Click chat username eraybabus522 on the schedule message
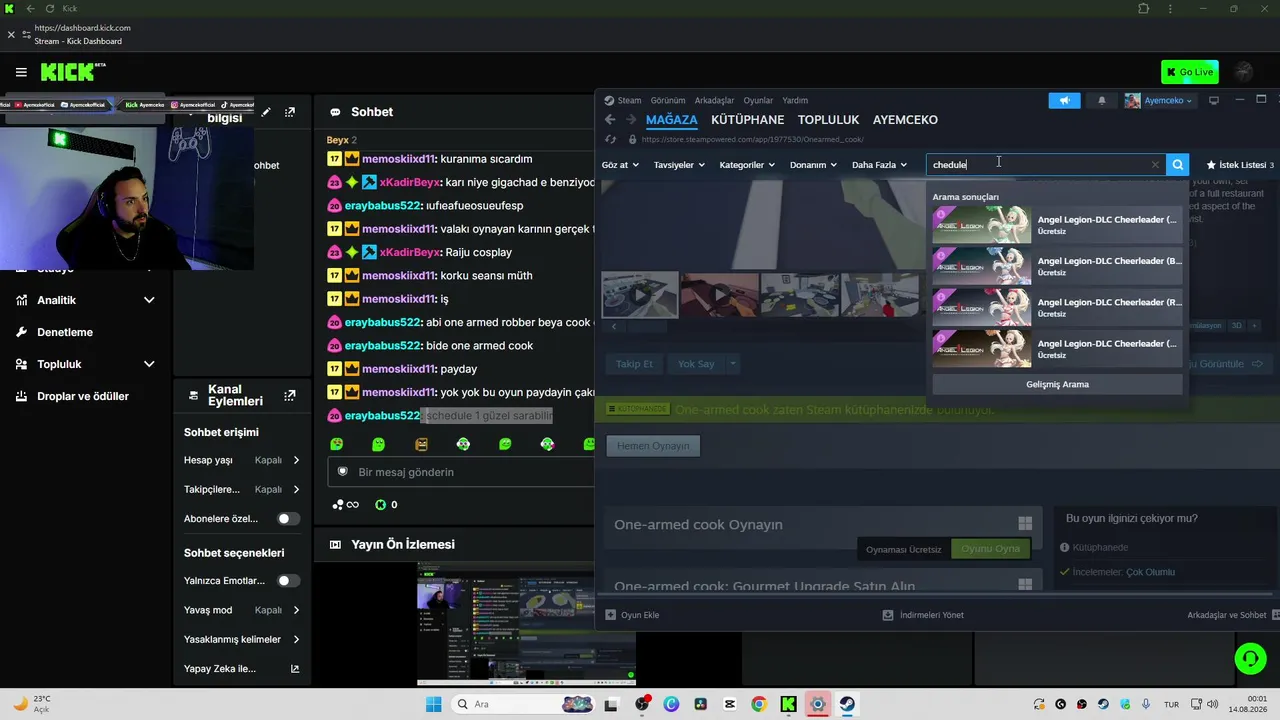 tap(382, 416)
